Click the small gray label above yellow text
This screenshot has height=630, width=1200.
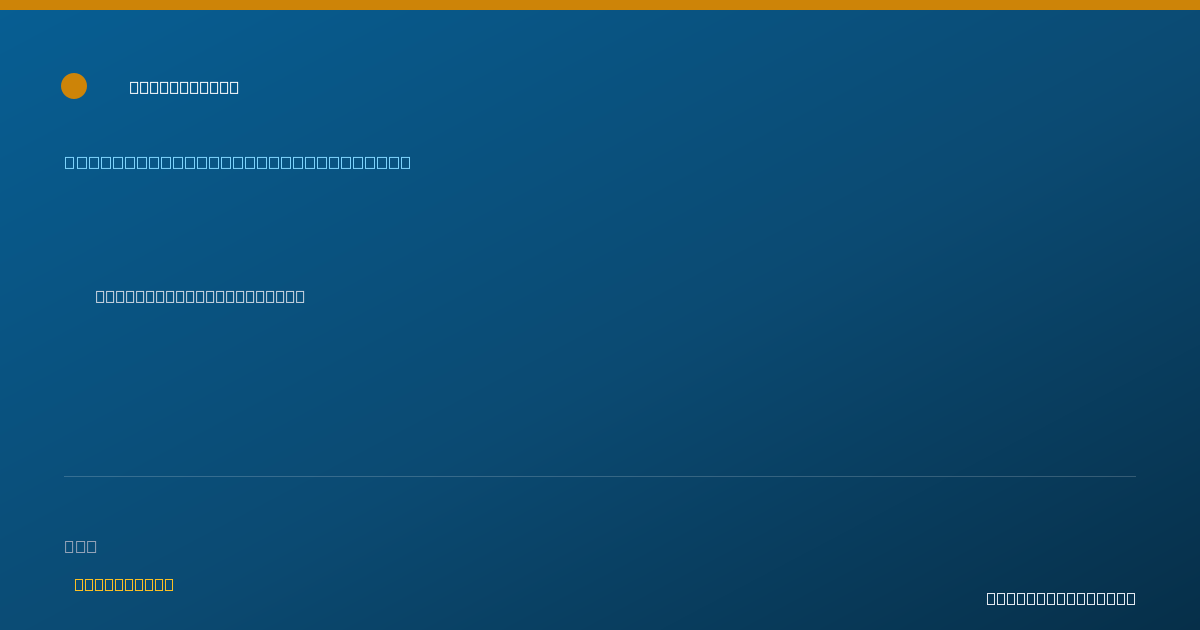pyautogui.click(x=81, y=546)
